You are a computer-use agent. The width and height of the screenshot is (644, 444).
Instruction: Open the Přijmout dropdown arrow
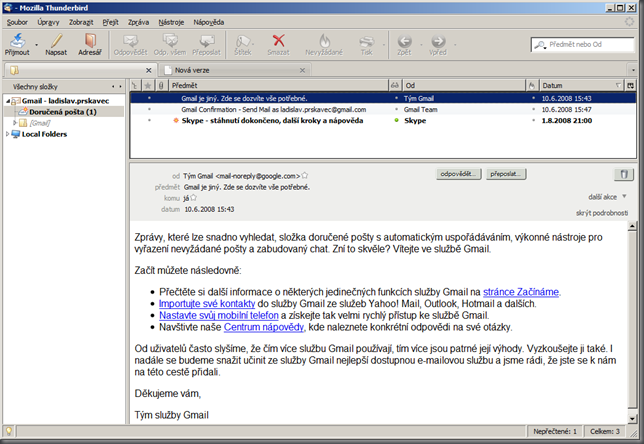pyautogui.click(x=36, y=44)
